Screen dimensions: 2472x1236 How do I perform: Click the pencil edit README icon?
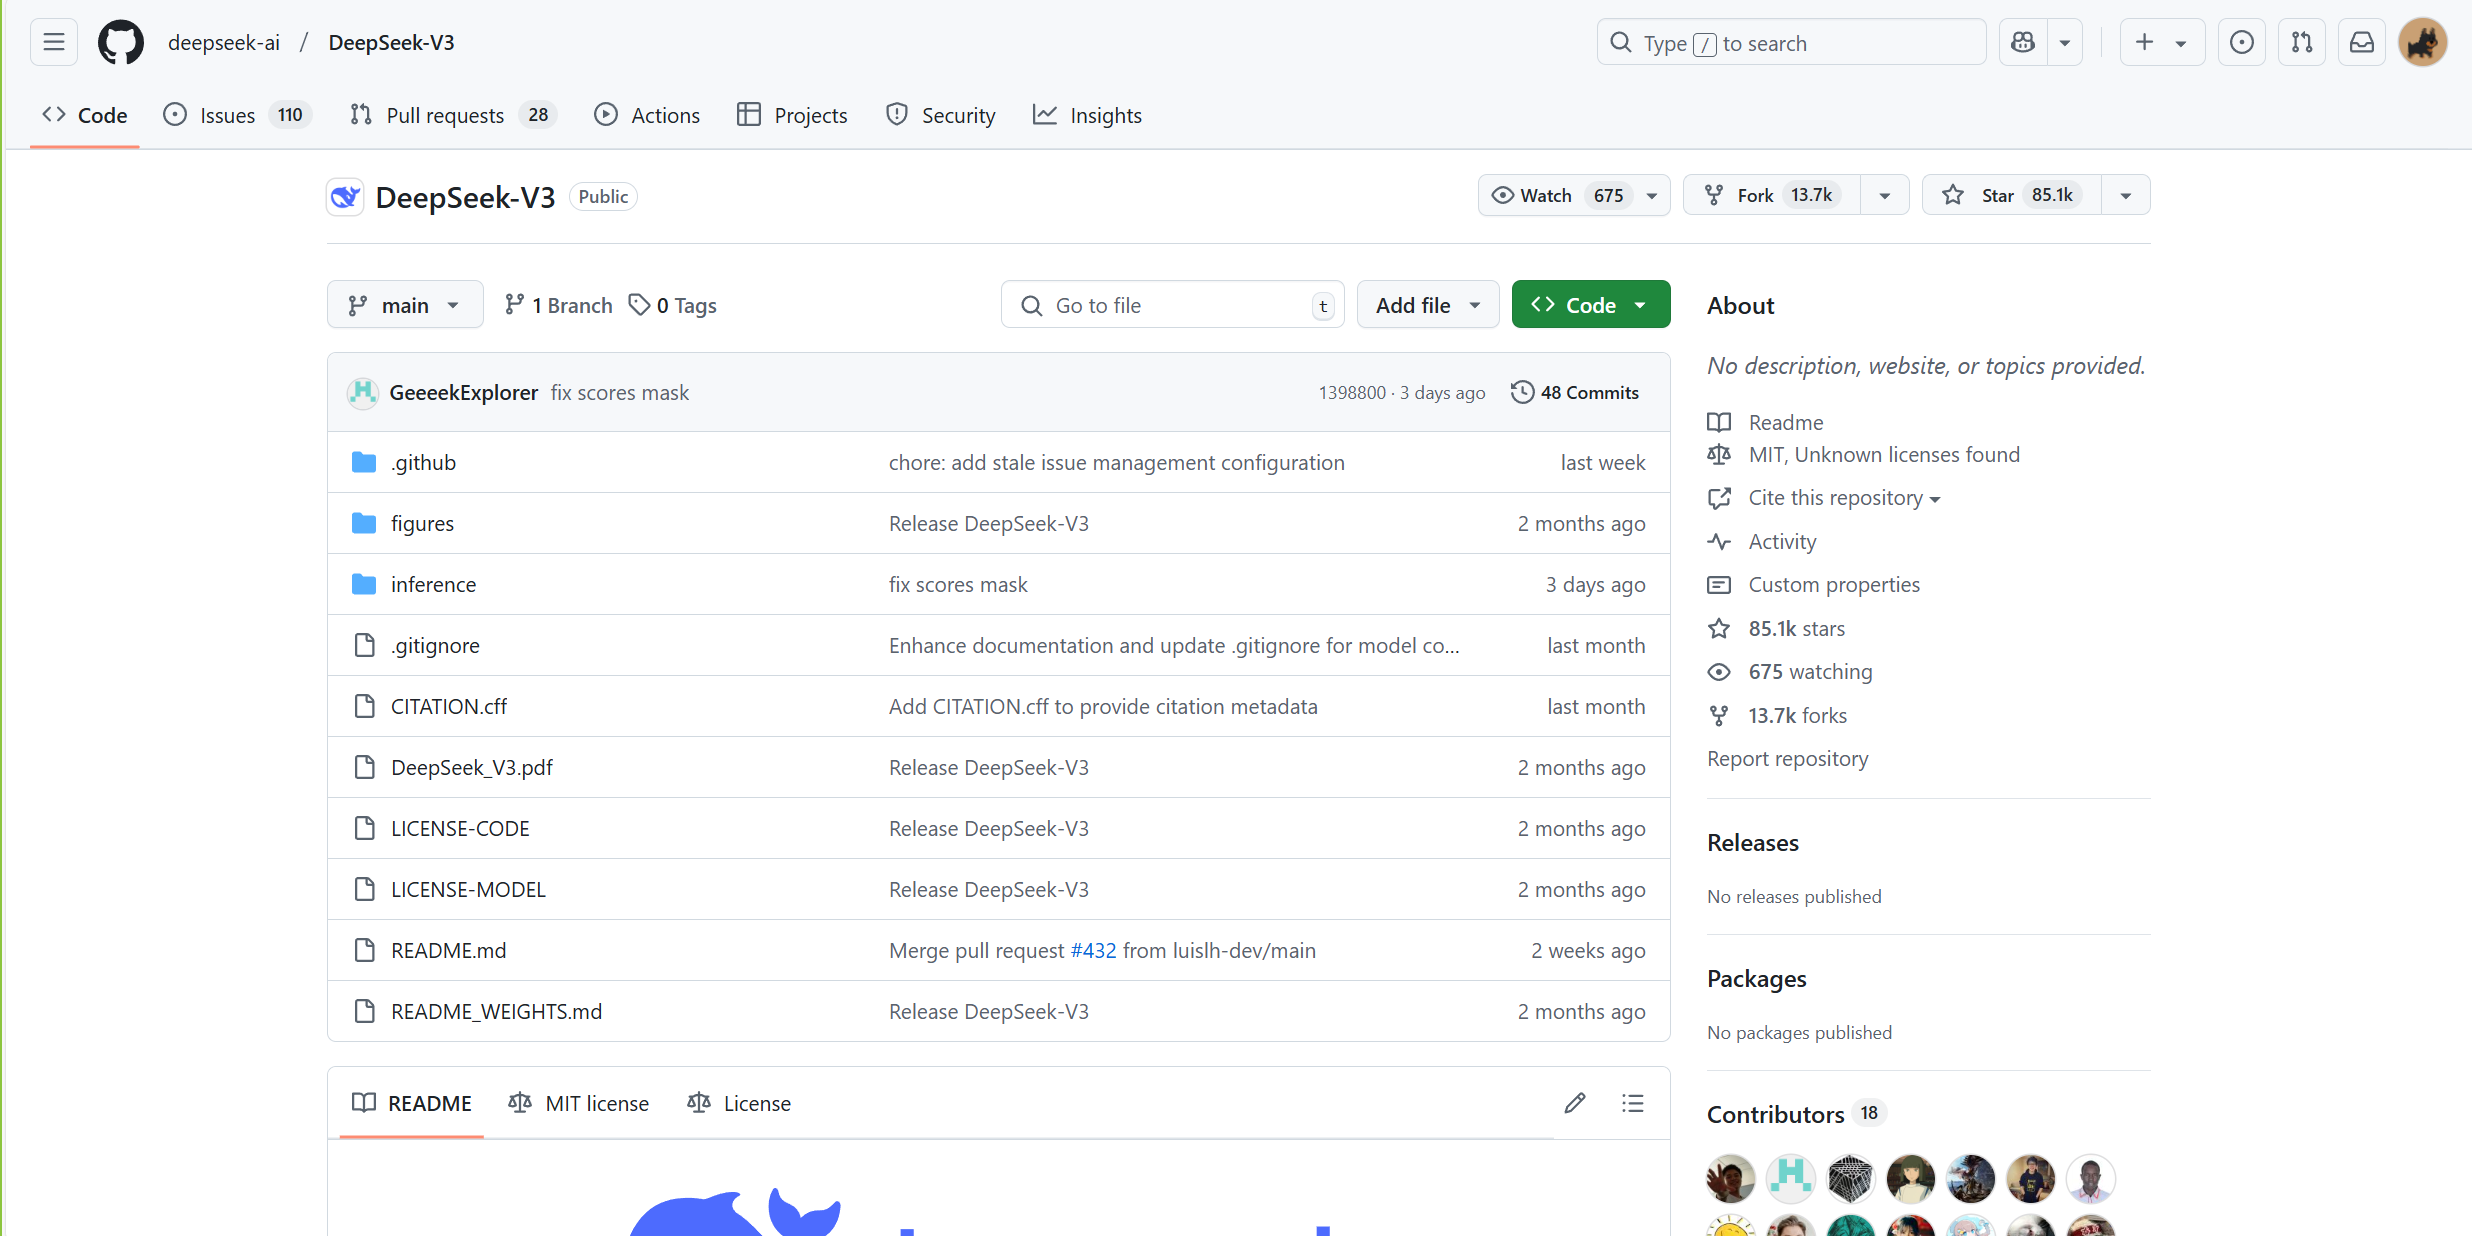point(1575,1103)
